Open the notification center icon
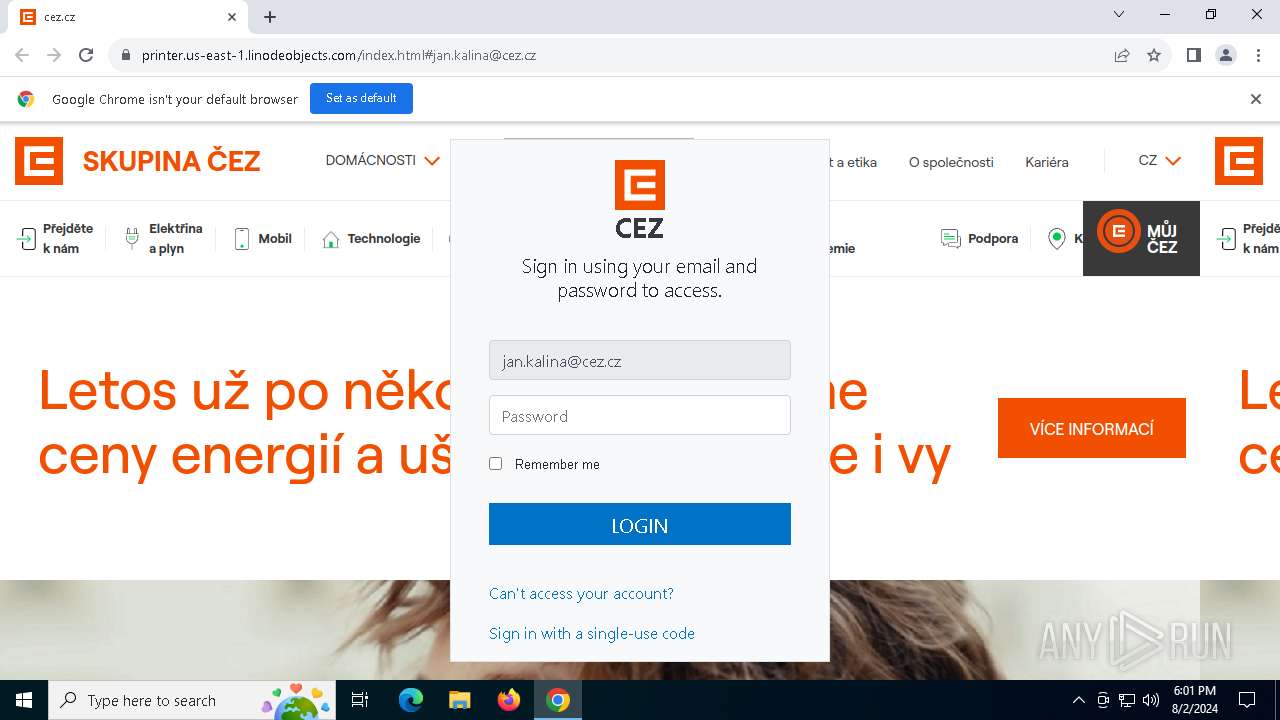Viewport: 1280px width, 720px height. click(1247, 700)
